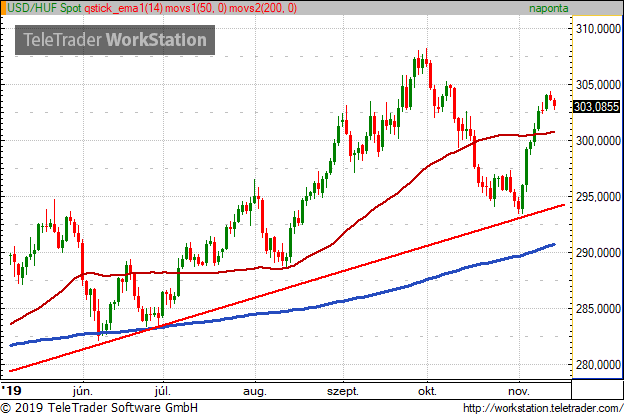
Task: Click the jún. month label
Action: (x=83, y=391)
